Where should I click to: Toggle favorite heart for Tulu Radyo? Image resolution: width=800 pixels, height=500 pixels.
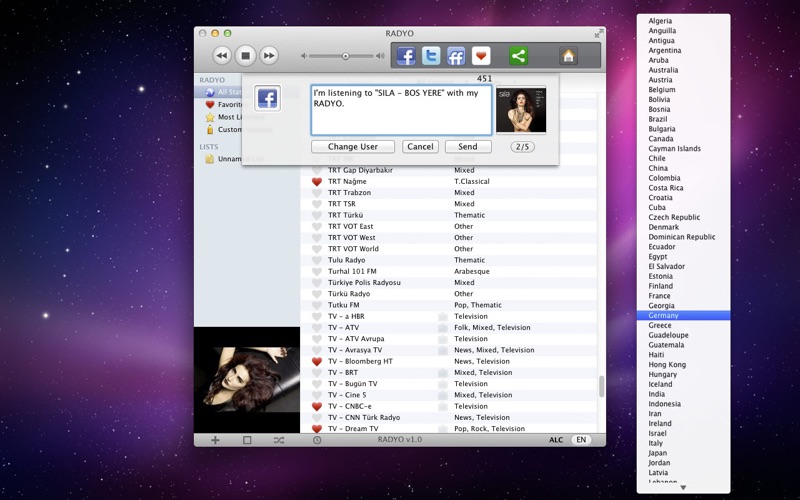[x=317, y=260]
